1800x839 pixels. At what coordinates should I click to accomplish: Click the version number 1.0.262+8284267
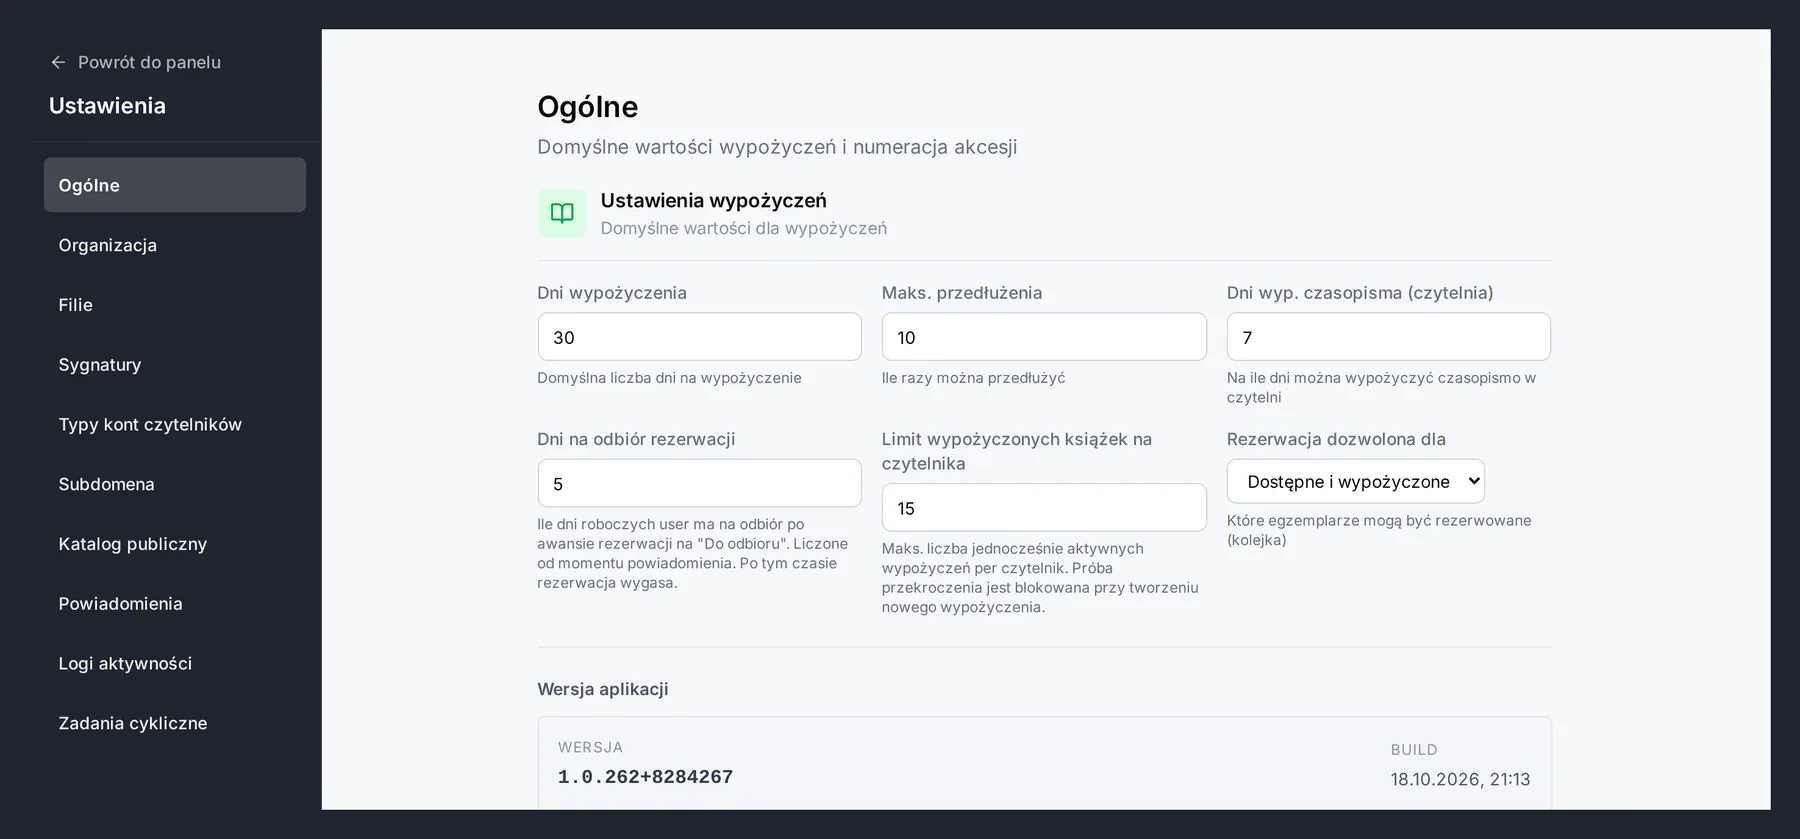(645, 777)
